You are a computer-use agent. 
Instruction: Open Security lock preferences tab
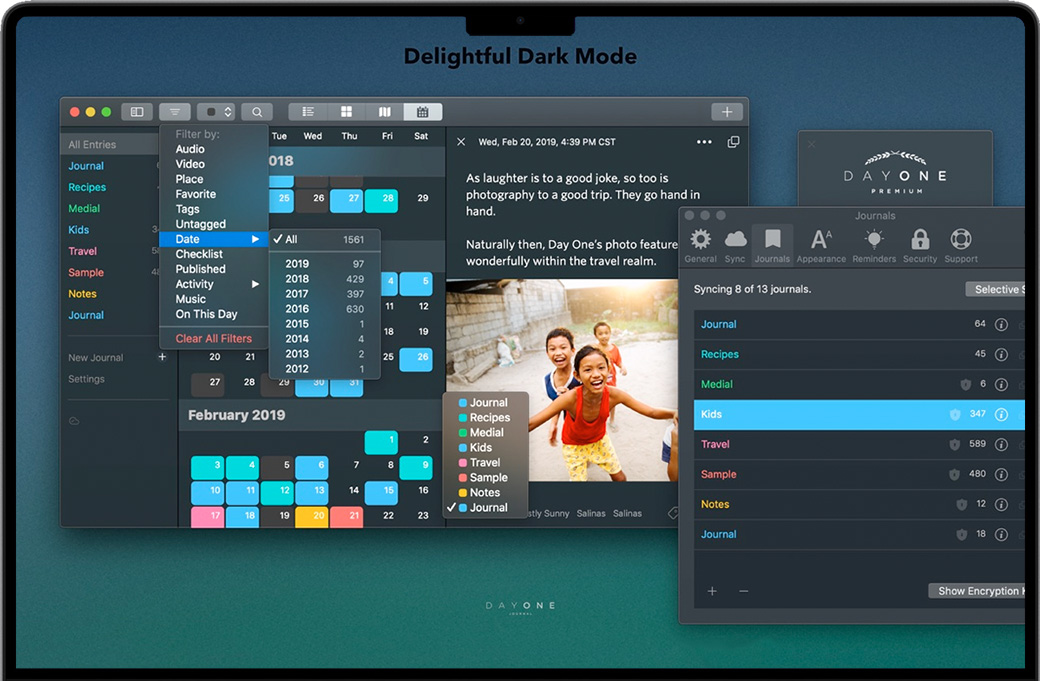pos(920,246)
